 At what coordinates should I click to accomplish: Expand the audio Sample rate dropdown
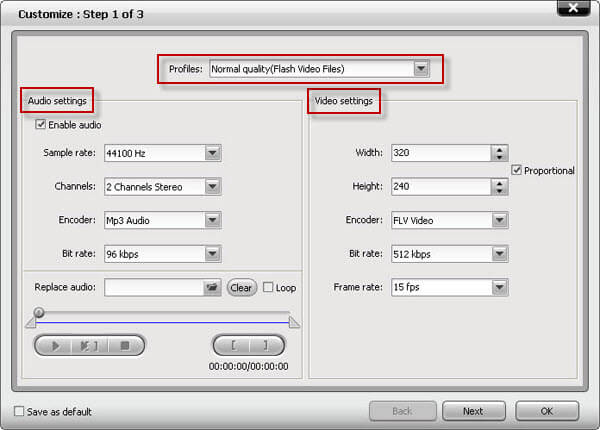point(213,153)
